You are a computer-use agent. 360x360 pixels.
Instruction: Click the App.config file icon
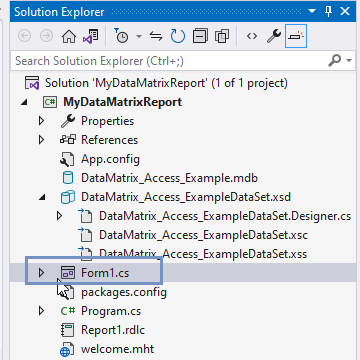[68, 159]
